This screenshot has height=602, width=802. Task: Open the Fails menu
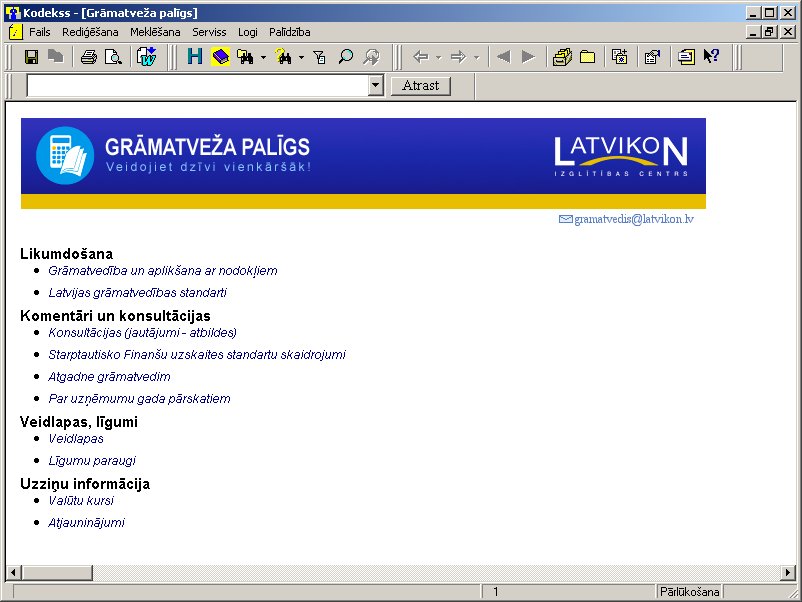[x=39, y=32]
